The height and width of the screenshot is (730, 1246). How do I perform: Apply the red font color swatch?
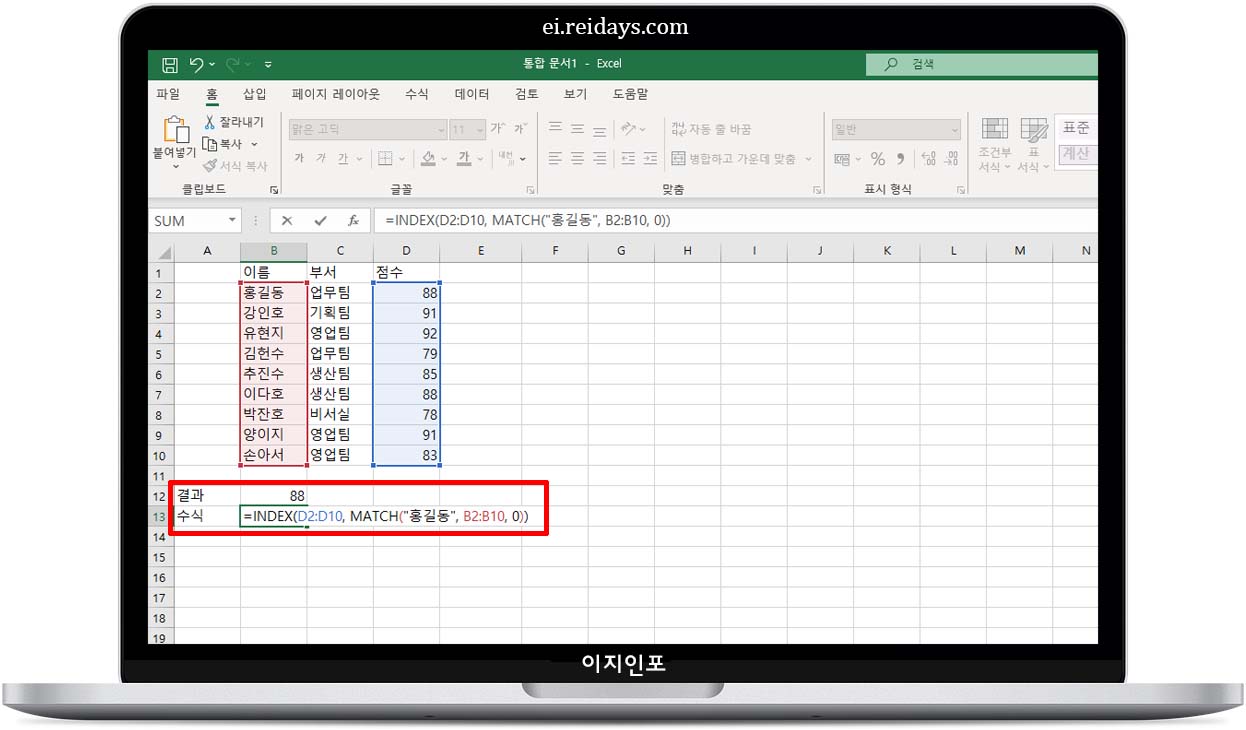464,163
